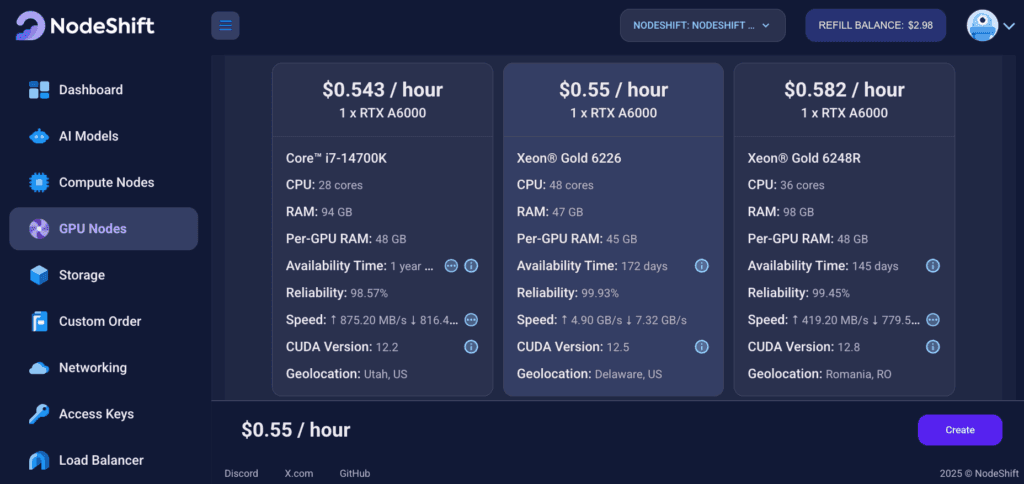Screen dimensions: 1024x484
Task: Expand Speed ellipsis on i7-14700K card
Action: [471, 320]
